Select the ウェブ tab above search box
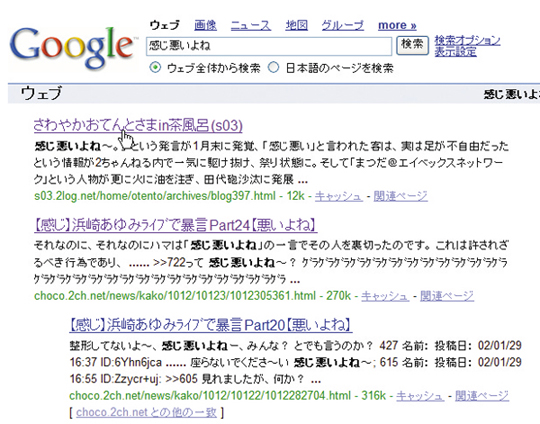This screenshot has width=540, height=424. click(x=165, y=25)
